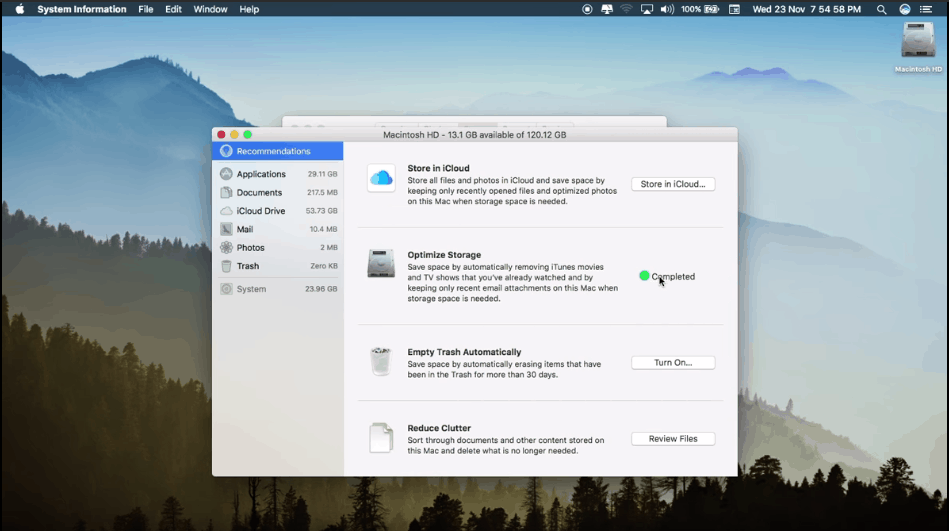Viewport: 949px width, 531px height.
Task: Select the Trash label in sidebar
Action: click(248, 266)
